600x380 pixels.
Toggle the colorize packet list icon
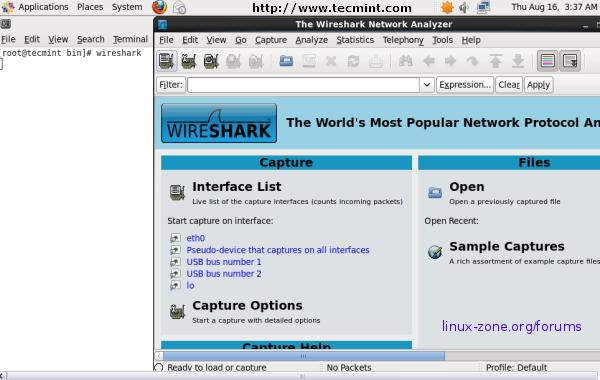[x=548, y=61]
